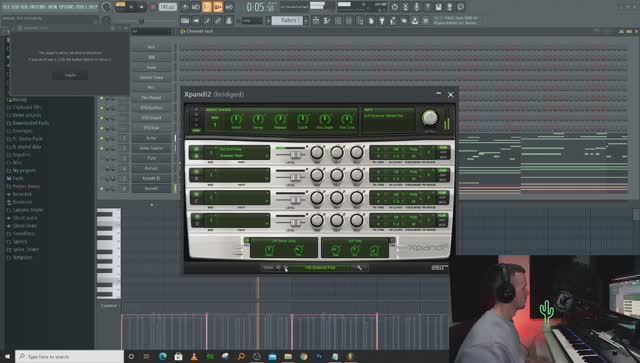This screenshot has width=640, height=363.
Task: Click the record button in the transport
Action: pyautogui.click(x=153, y=7)
